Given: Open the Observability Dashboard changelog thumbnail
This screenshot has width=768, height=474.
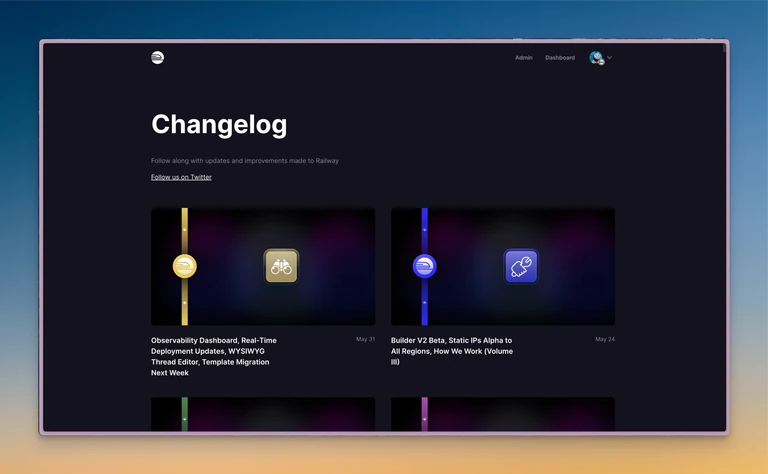Looking at the screenshot, I should tap(263, 266).
